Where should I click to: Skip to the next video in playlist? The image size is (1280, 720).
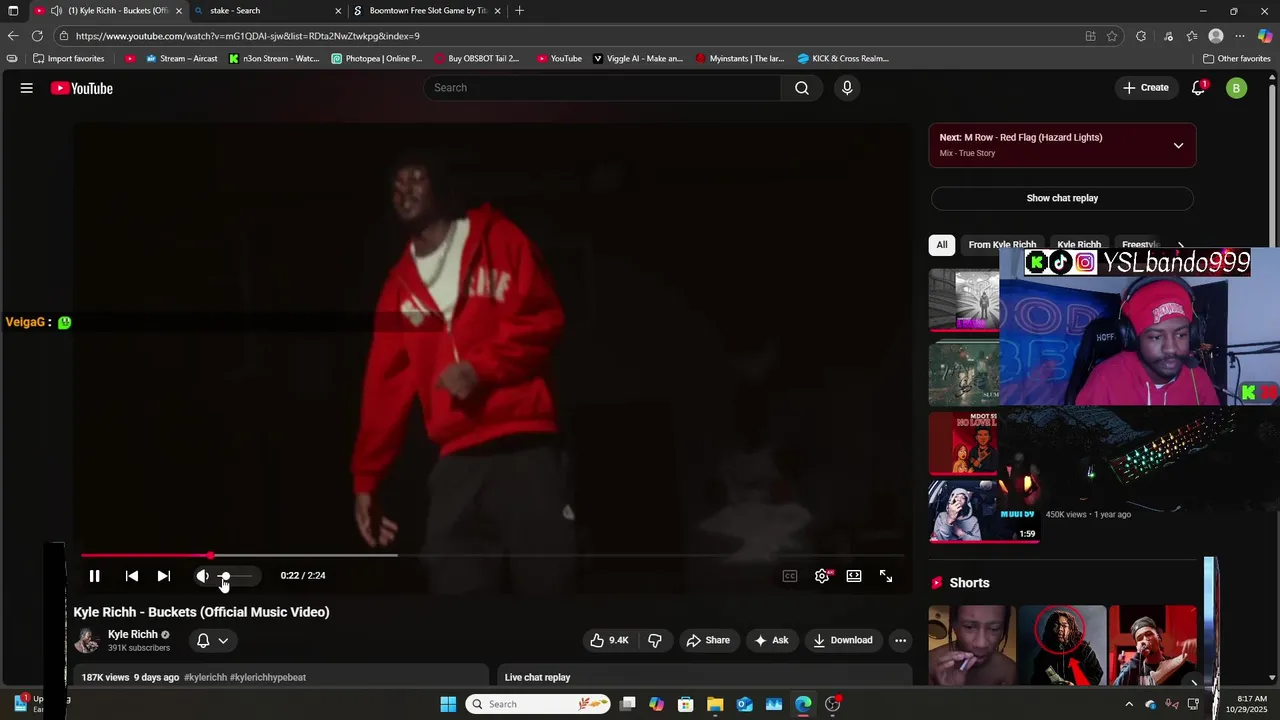164,576
